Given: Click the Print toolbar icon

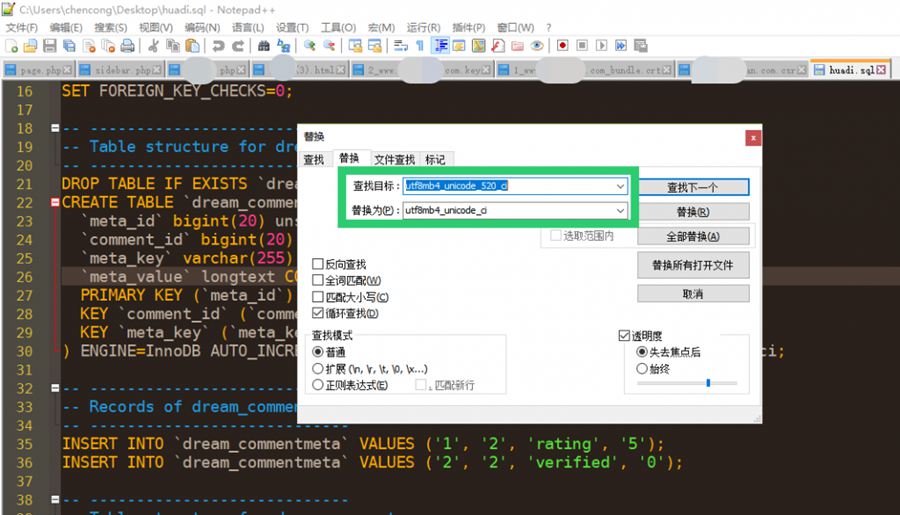Looking at the screenshot, I should coord(127,46).
